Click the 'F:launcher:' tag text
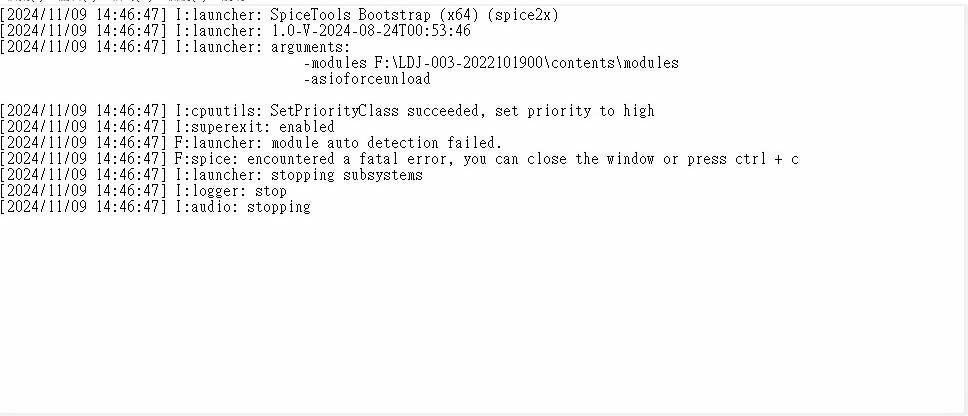 click(219, 143)
